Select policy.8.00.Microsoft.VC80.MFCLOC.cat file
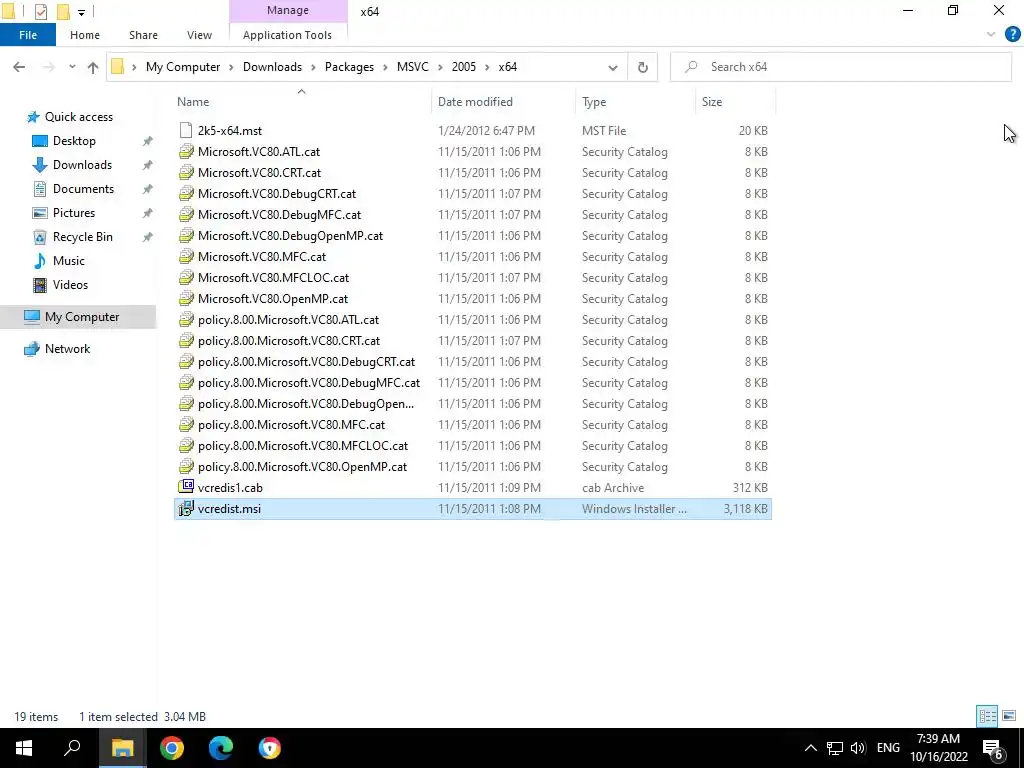1024x768 pixels. 302,446
